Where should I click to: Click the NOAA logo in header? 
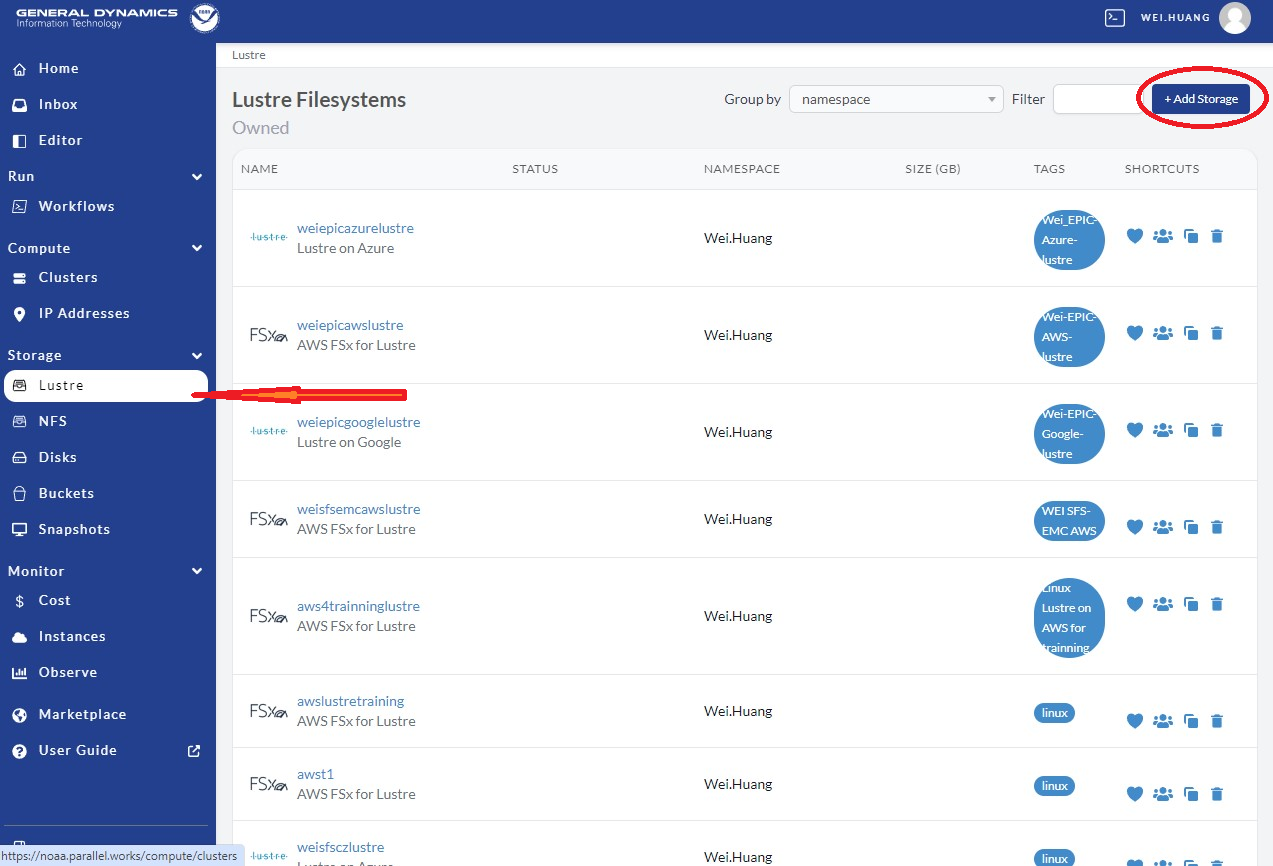[x=205, y=18]
